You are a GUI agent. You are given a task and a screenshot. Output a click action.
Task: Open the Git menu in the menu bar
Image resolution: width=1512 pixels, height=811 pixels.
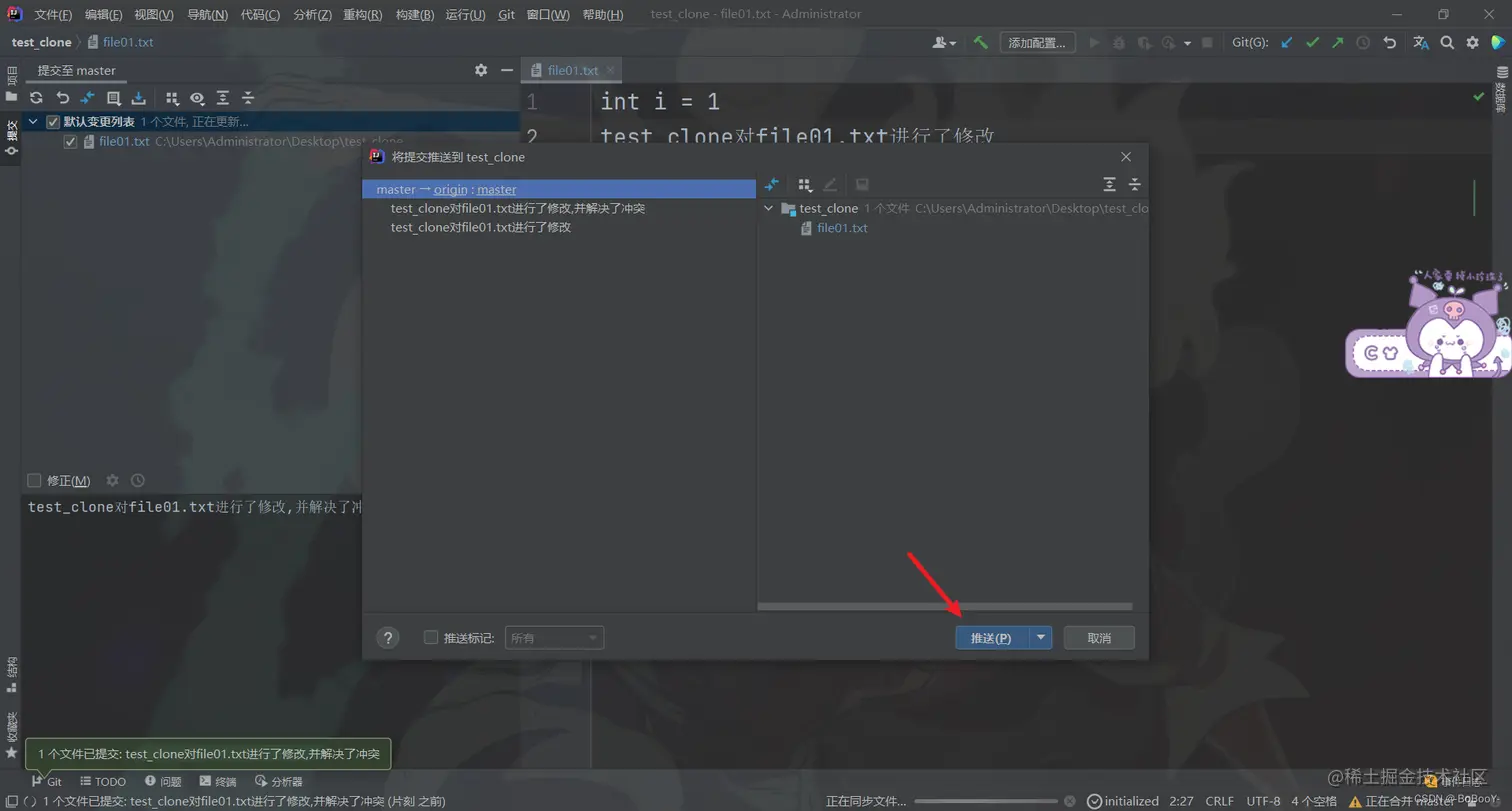click(506, 15)
